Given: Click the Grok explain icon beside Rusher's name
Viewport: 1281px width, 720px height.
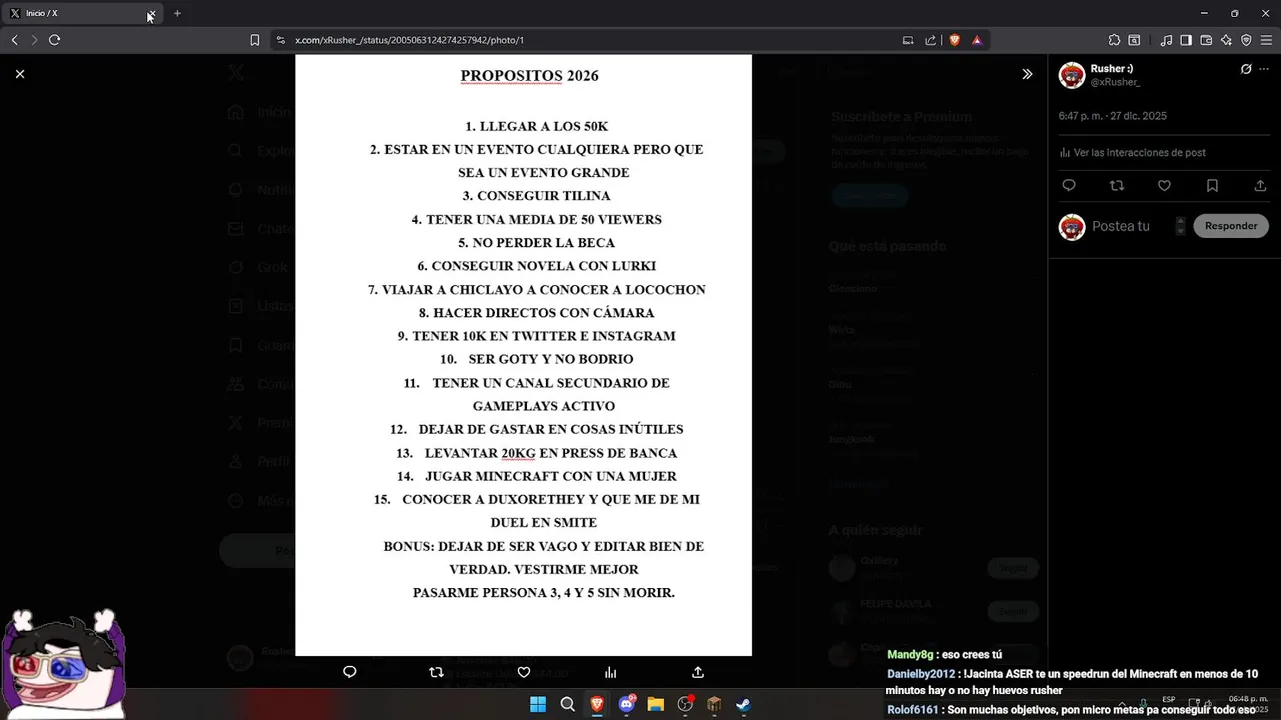Looking at the screenshot, I should [x=1246, y=69].
